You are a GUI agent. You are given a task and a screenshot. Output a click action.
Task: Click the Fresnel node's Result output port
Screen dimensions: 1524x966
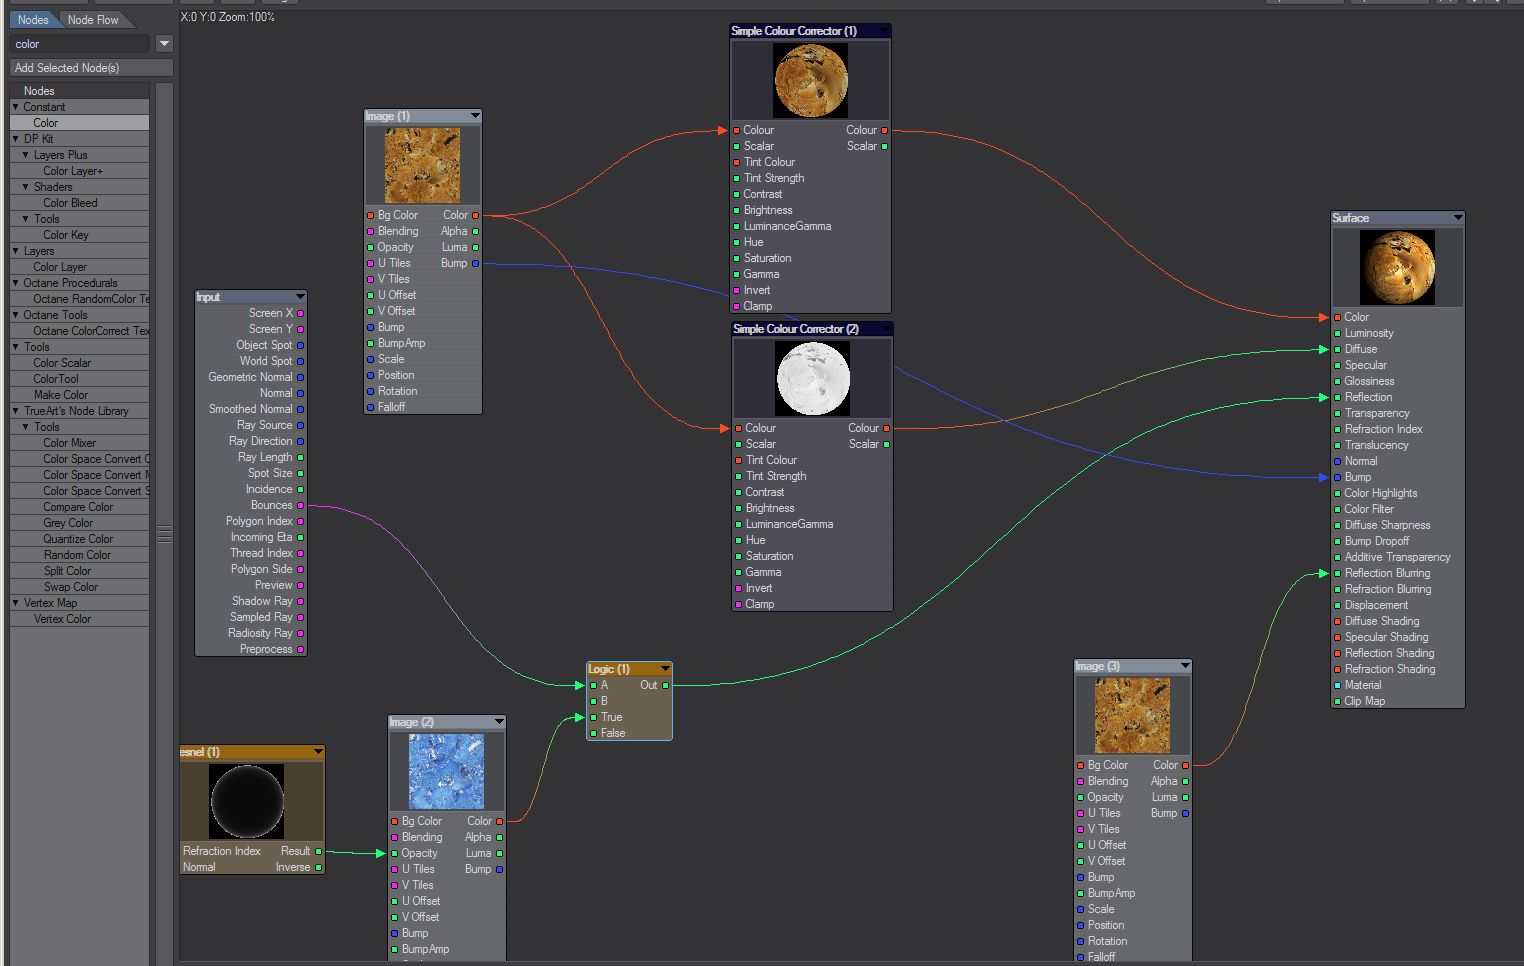click(x=319, y=851)
